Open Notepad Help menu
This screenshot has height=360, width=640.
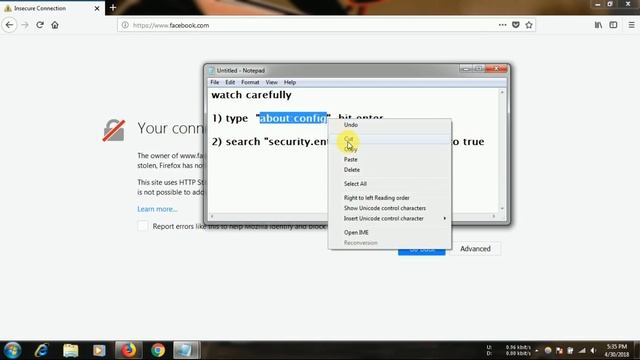click(289, 82)
